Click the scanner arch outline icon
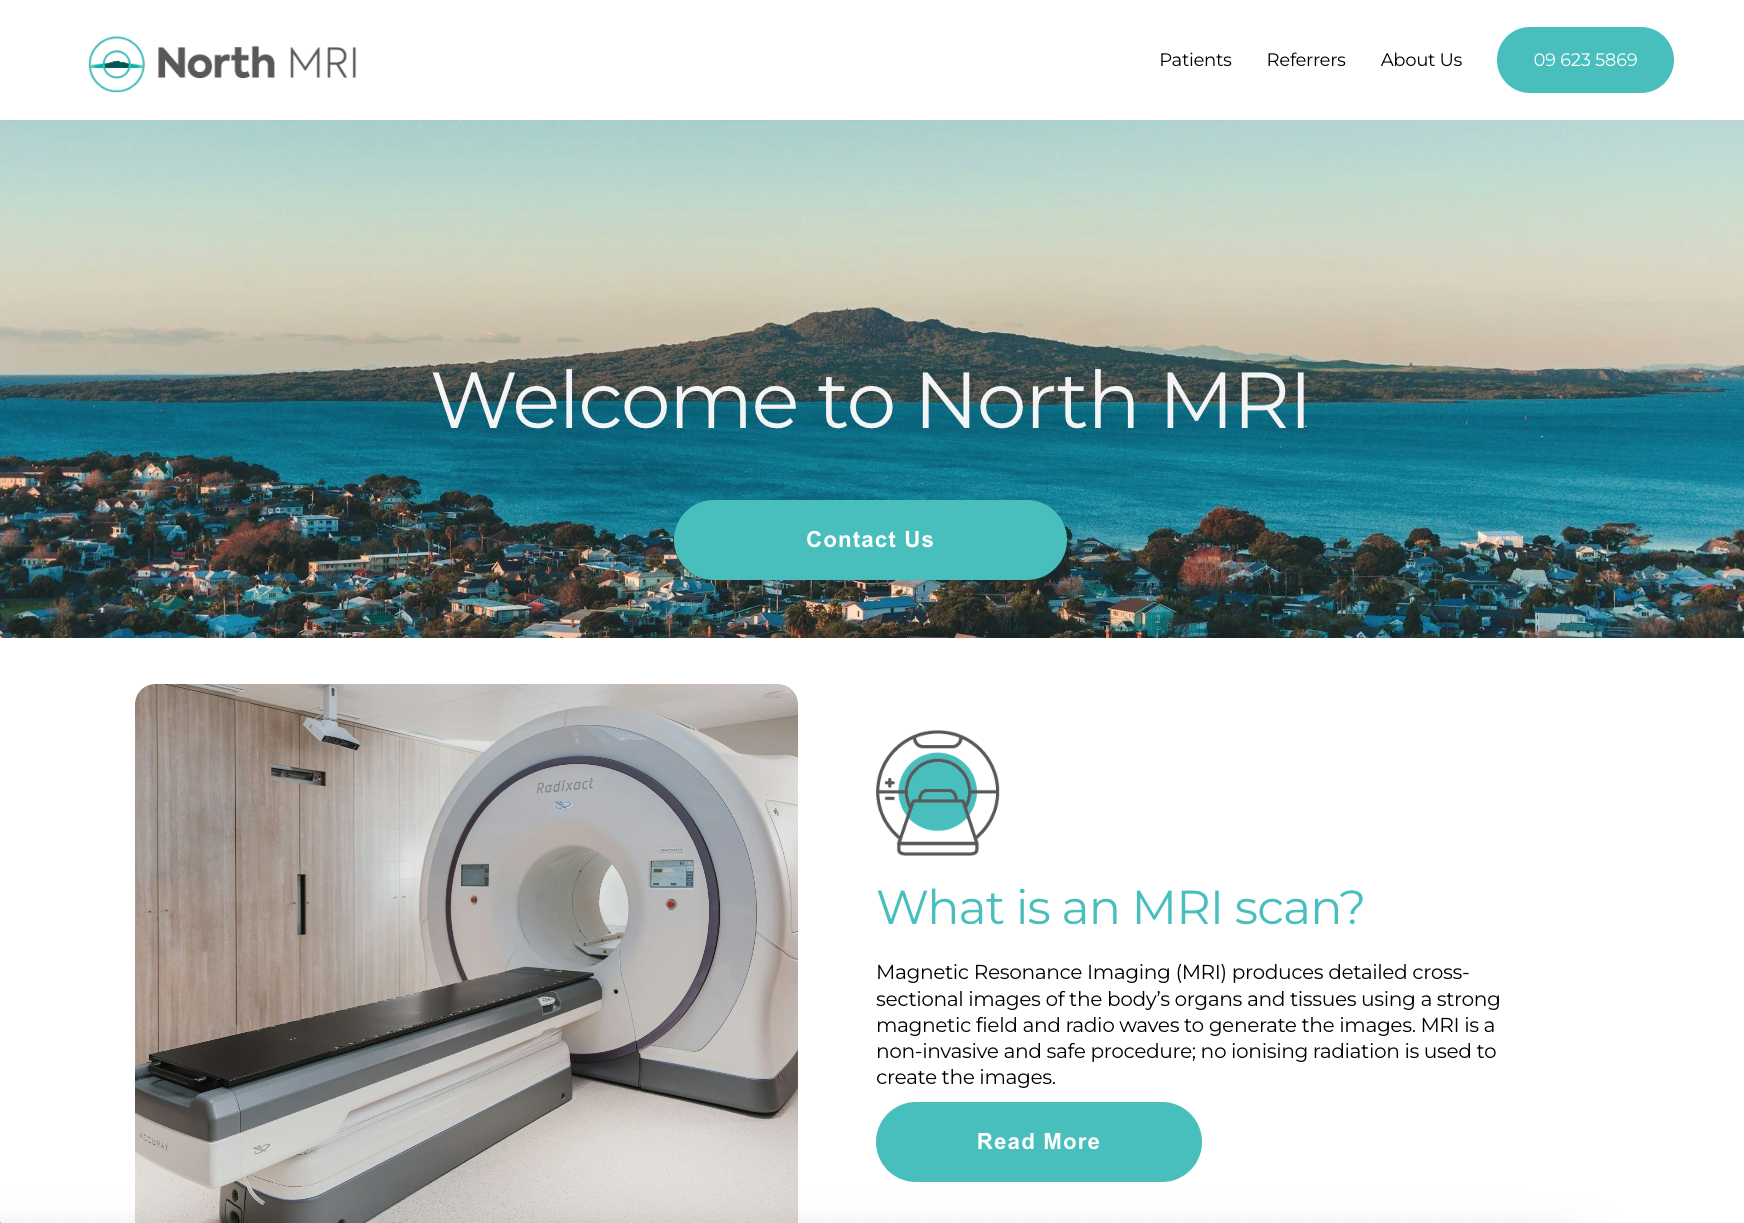 click(x=937, y=733)
